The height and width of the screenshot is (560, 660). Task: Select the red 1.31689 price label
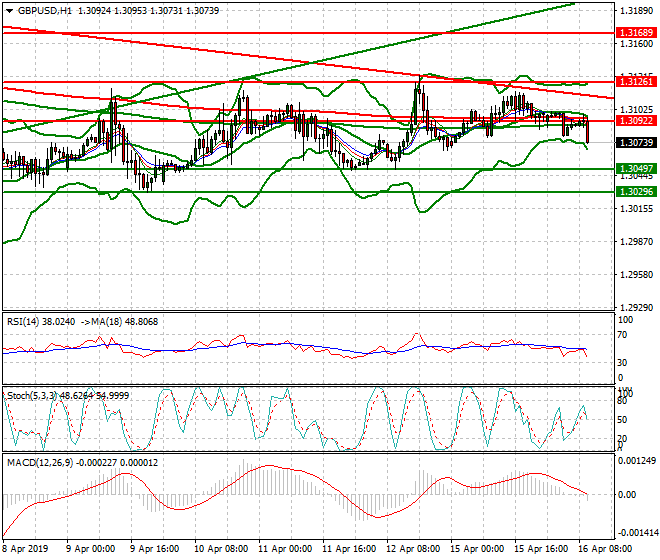point(636,32)
